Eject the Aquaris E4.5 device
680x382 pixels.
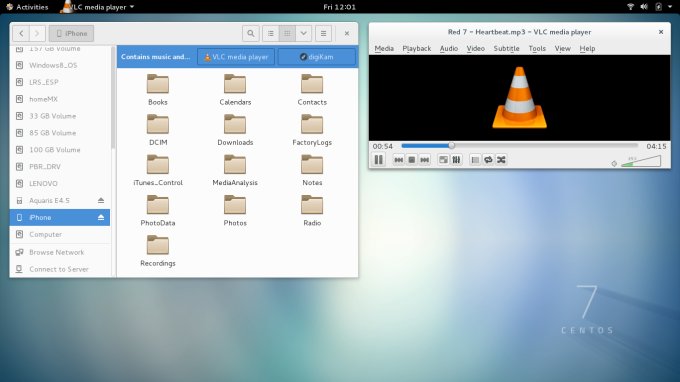point(101,200)
